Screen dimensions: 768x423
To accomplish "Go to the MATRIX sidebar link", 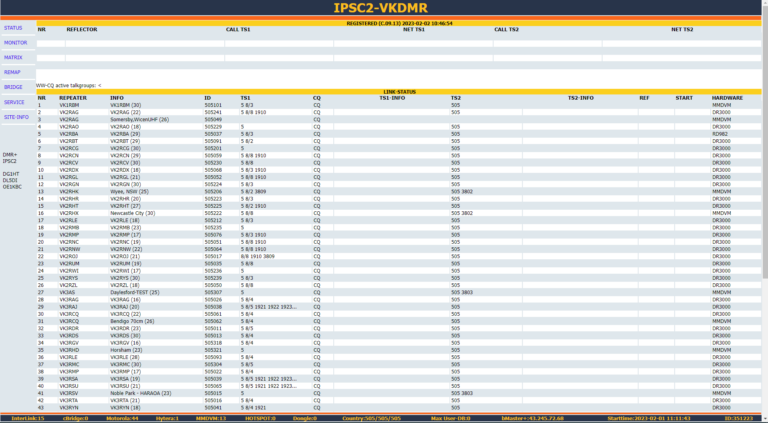I will pos(13,58).
